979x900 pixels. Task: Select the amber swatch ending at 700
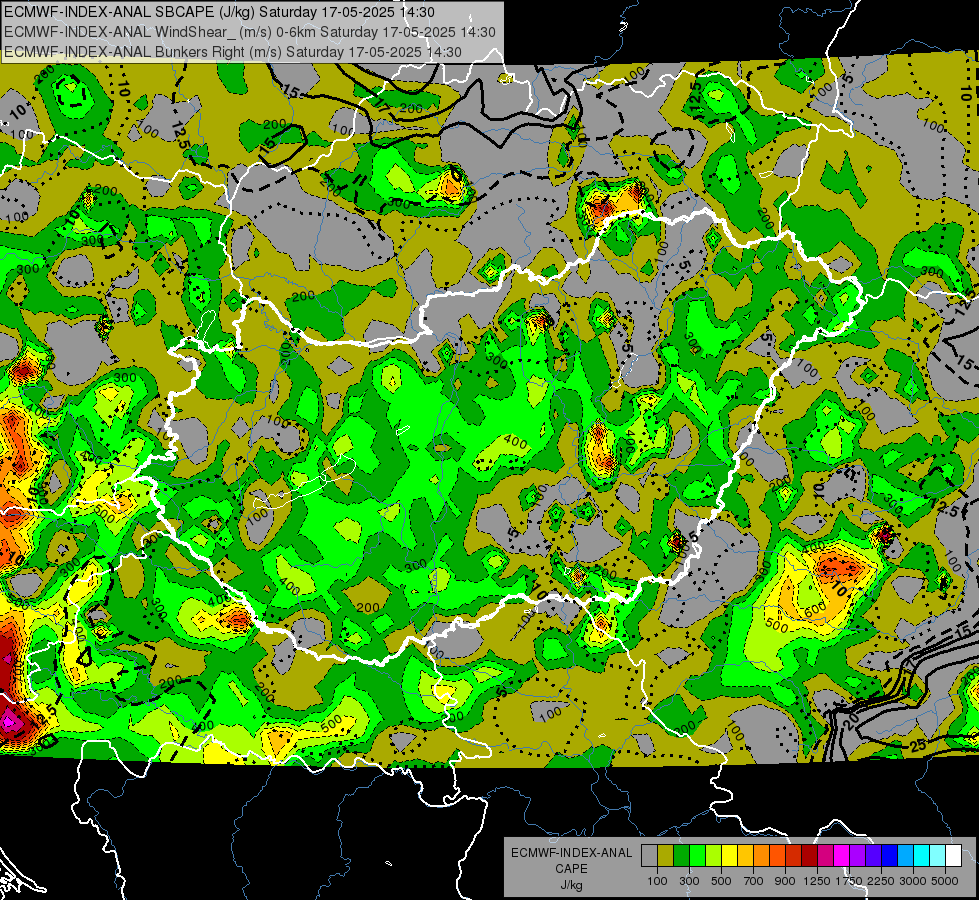coord(745,855)
